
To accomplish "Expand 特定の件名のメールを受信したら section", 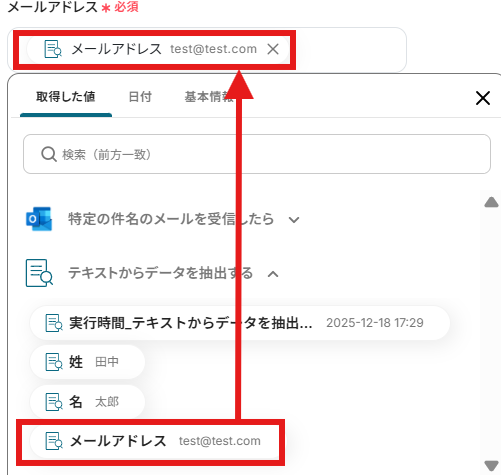I will coord(163,219).
